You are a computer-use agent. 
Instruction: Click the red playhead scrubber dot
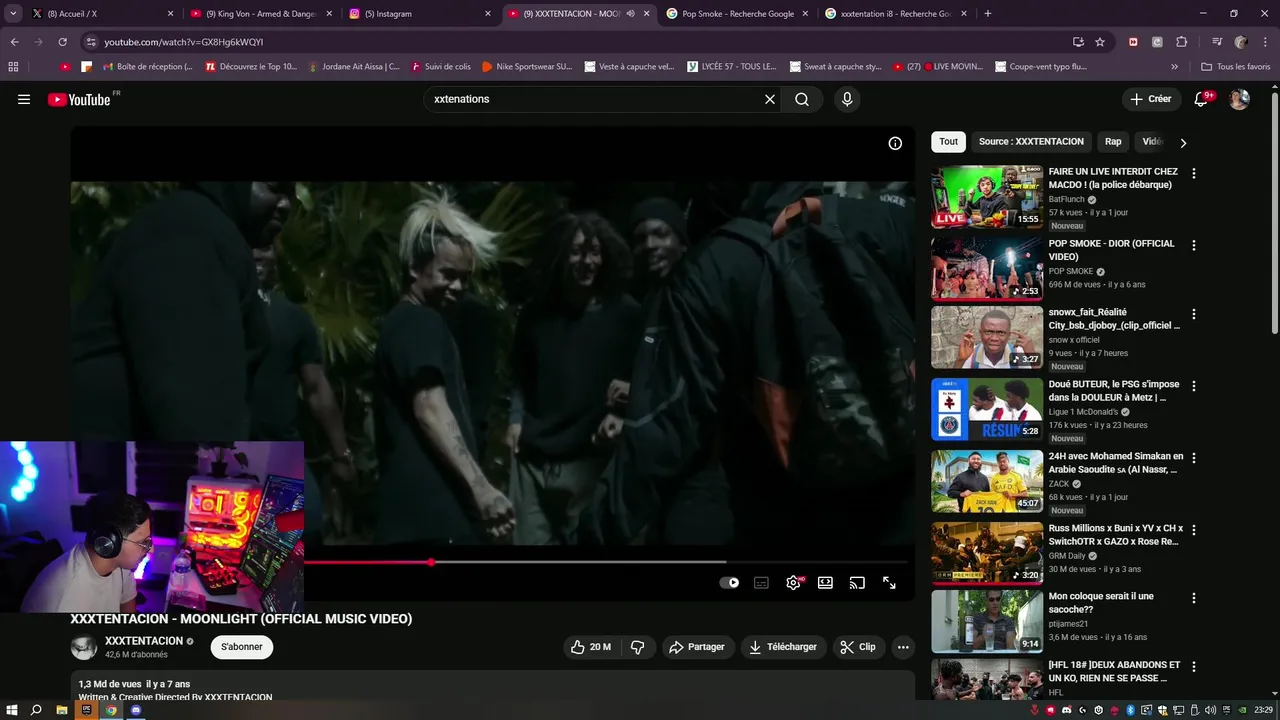pos(431,562)
